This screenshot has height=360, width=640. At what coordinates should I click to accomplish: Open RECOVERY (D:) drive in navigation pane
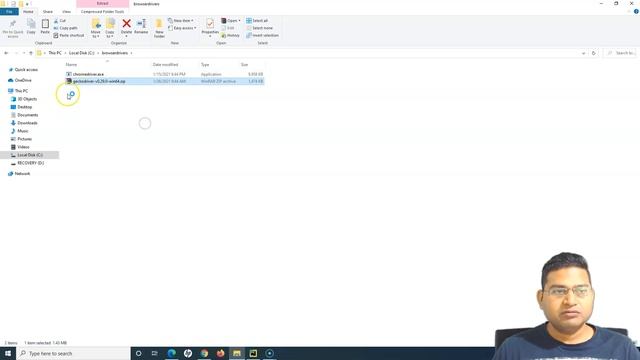[x=30, y=163]
